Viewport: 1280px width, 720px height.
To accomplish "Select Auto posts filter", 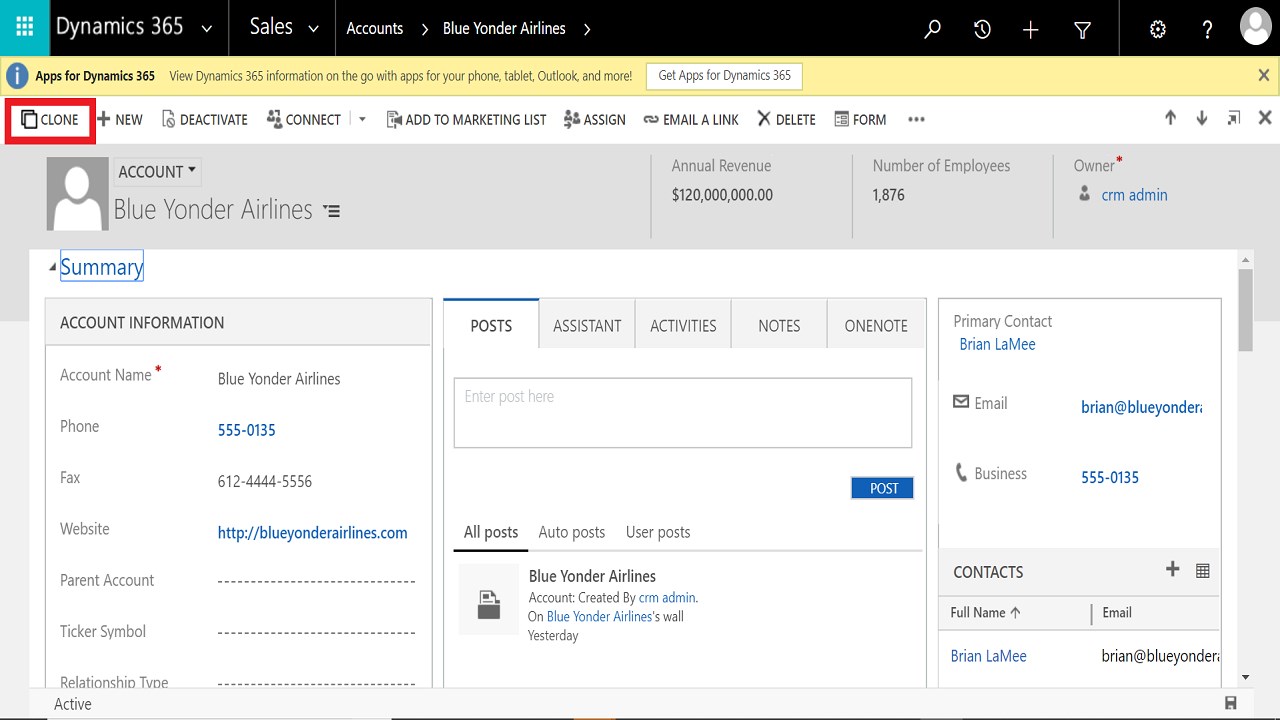I will [x=572, y=532].
